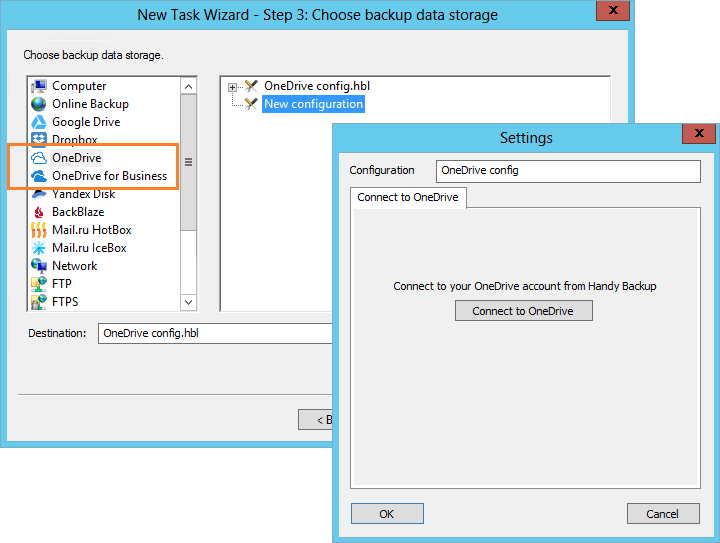This screenshot has width=720, height=543.
Task: Choose the Mail.ru HotBox icon
Action: click(39, 230)
